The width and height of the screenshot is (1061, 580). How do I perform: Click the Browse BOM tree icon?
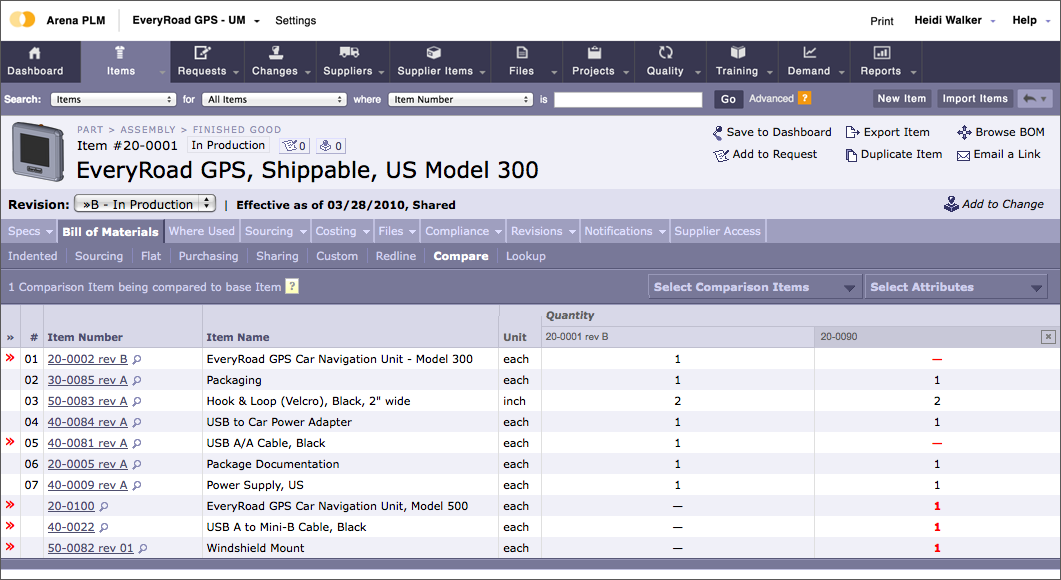(964, 133)
